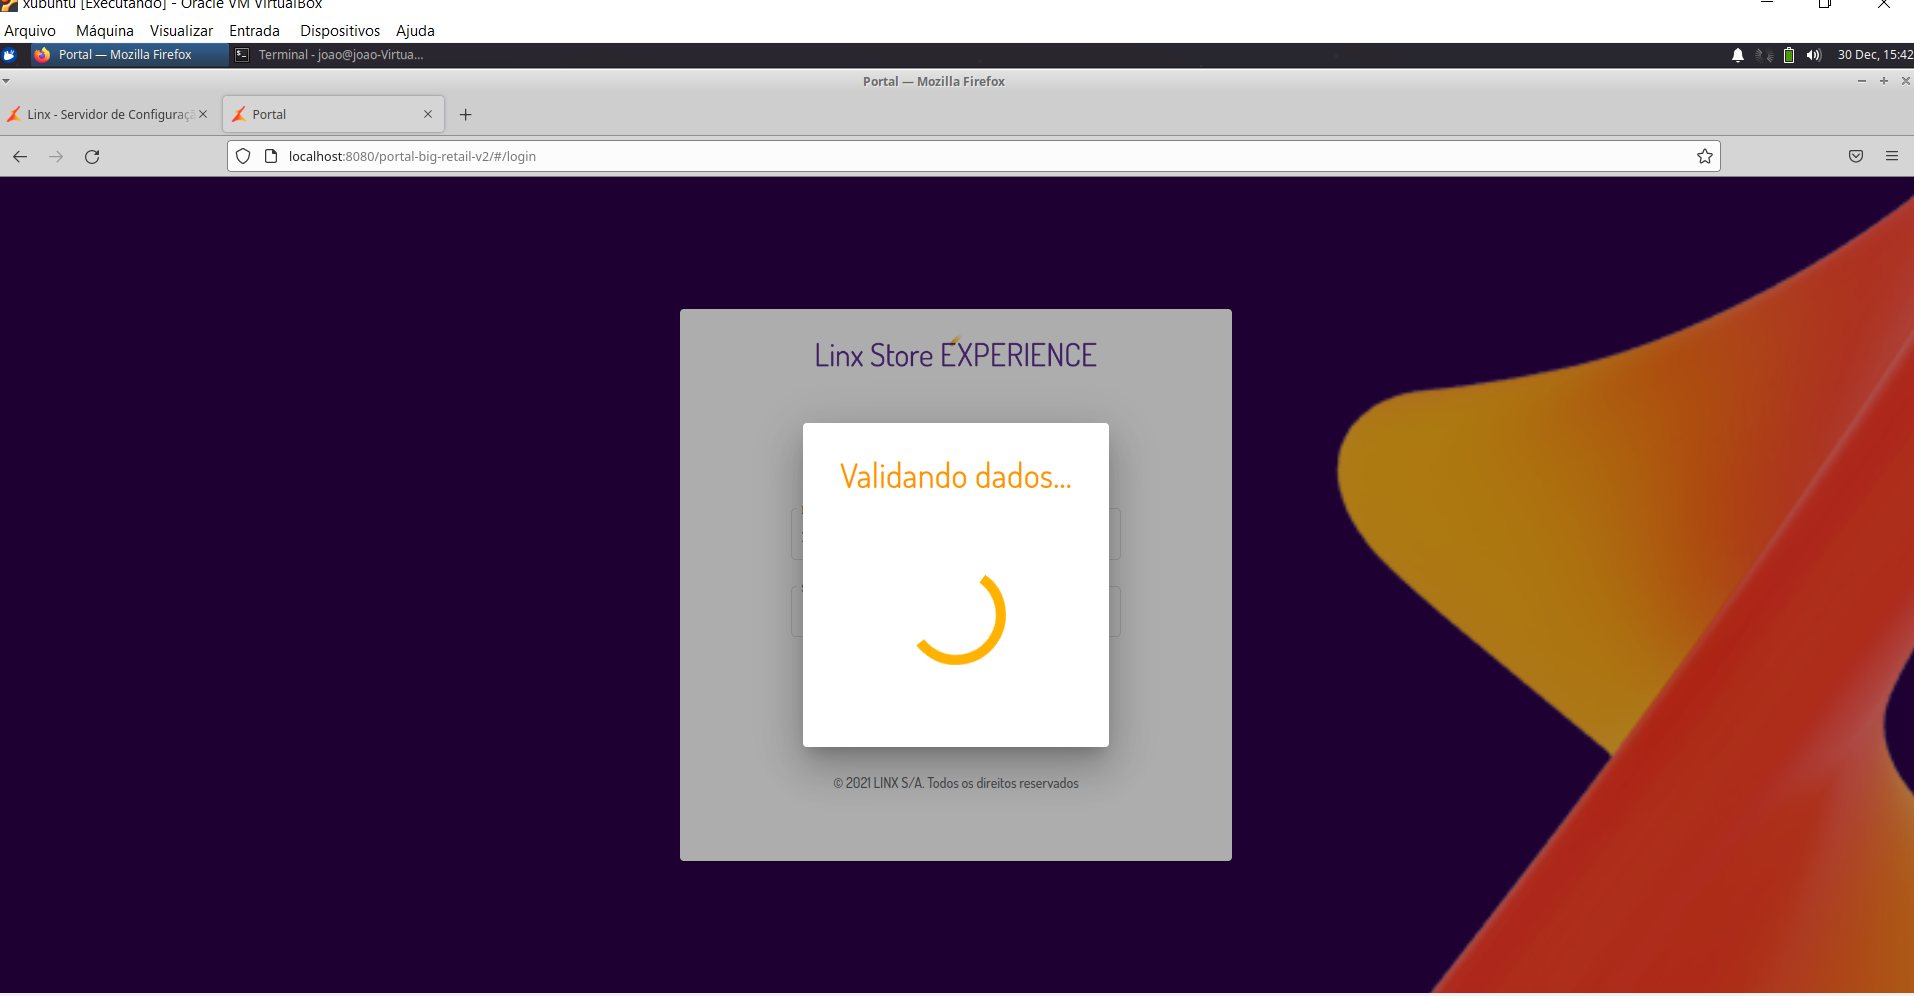Viewport: 1914px width, 996px height.
Task: Click the "Validando dados..." heading
Action: pyautogui.click(x=956, y=477)
